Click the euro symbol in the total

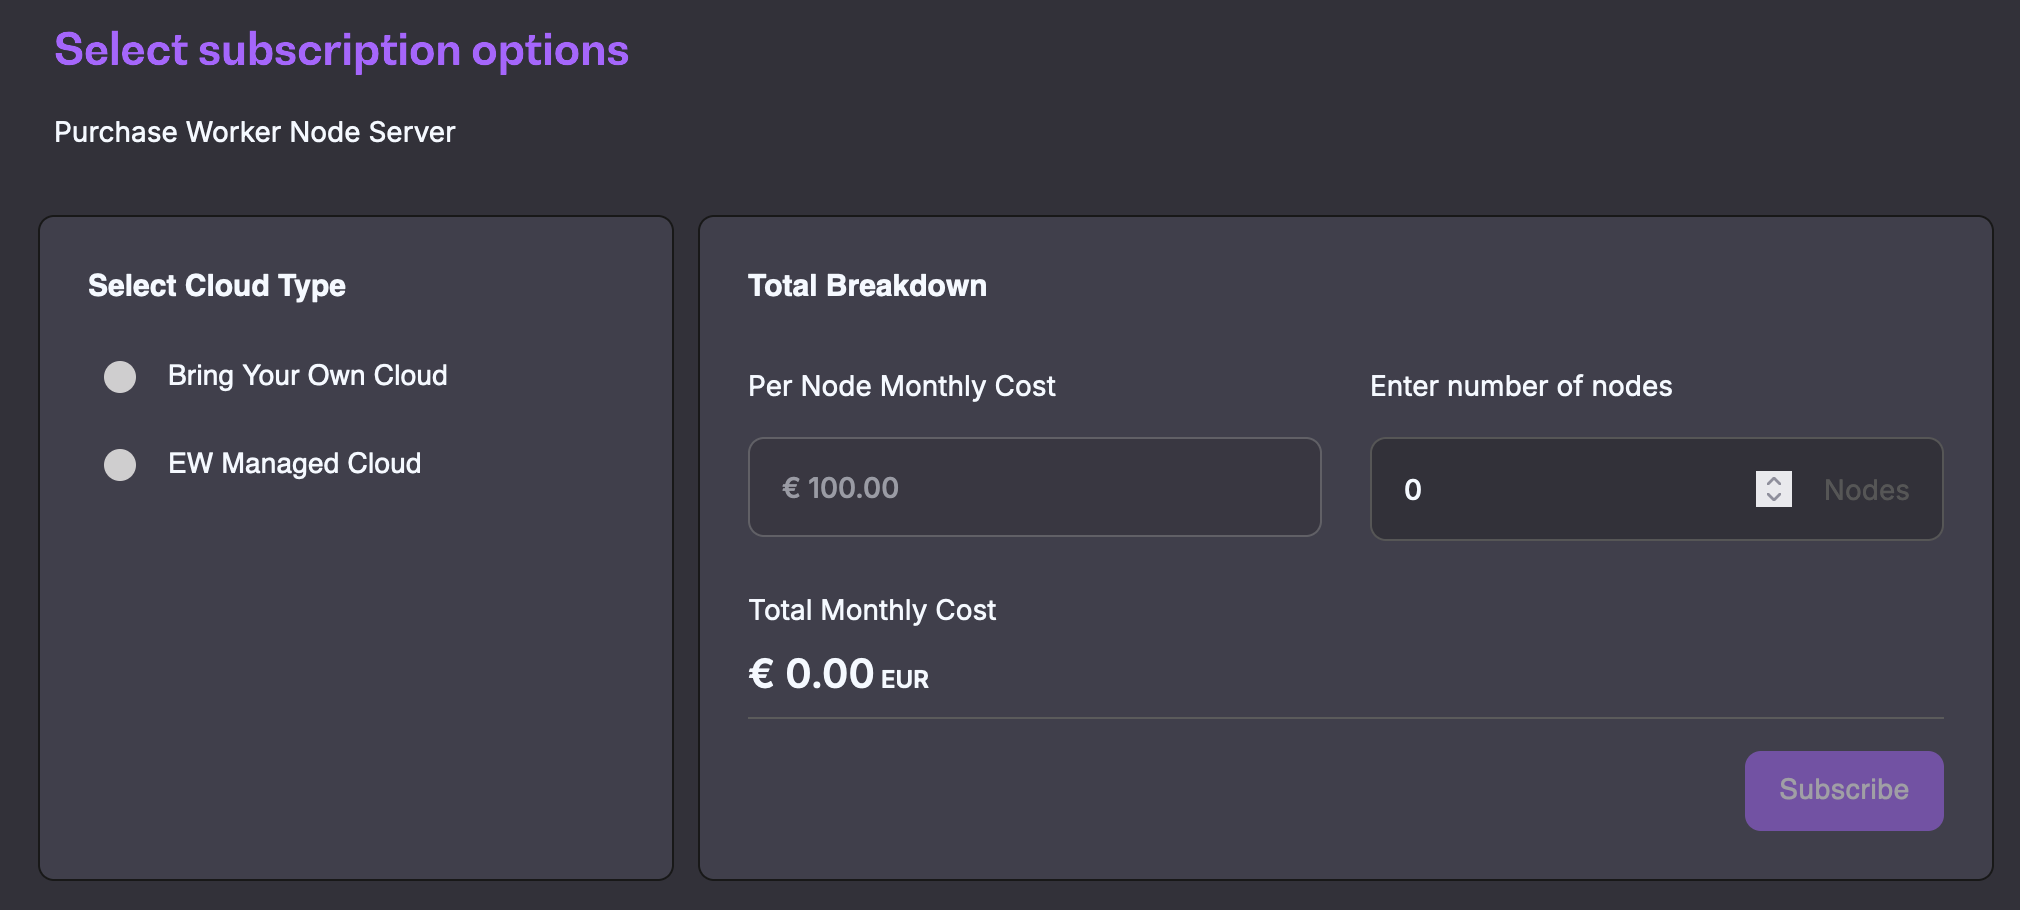[761, 674]
